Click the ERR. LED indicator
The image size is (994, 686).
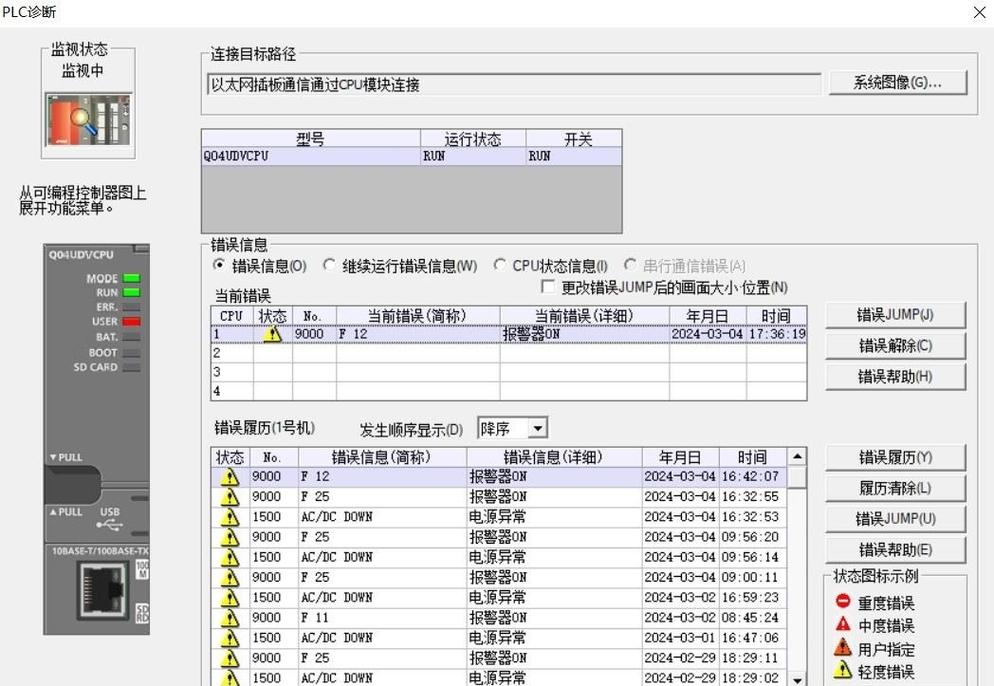[x=132, y=307]
